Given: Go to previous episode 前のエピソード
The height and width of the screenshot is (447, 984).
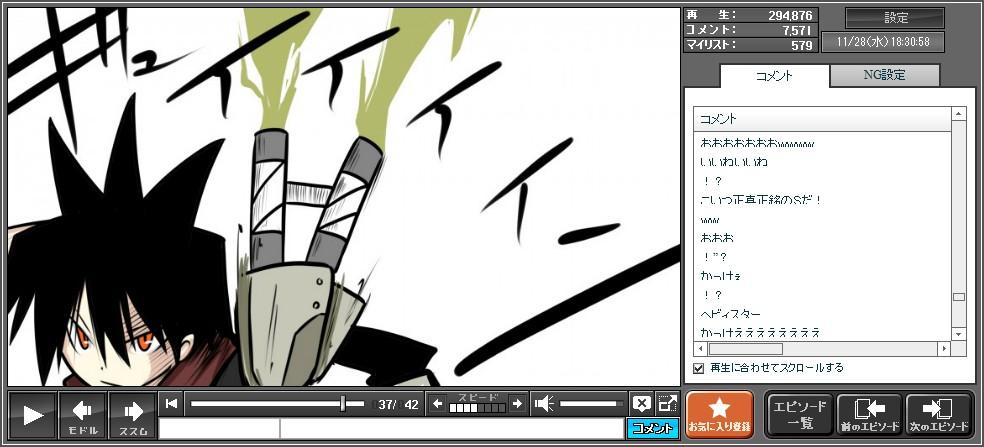Looking at the screenshot, I should tap(869, 415).
